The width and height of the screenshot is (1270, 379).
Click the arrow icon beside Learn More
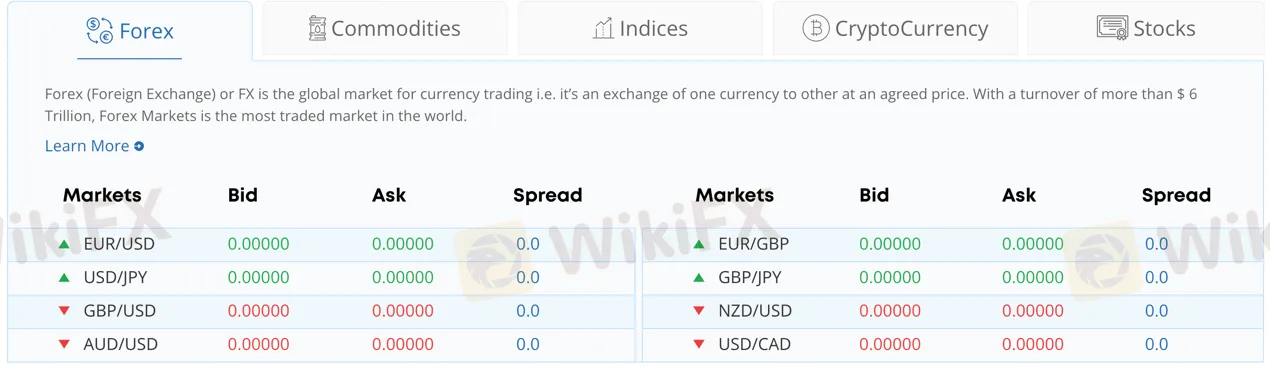(x=139, y=146)
